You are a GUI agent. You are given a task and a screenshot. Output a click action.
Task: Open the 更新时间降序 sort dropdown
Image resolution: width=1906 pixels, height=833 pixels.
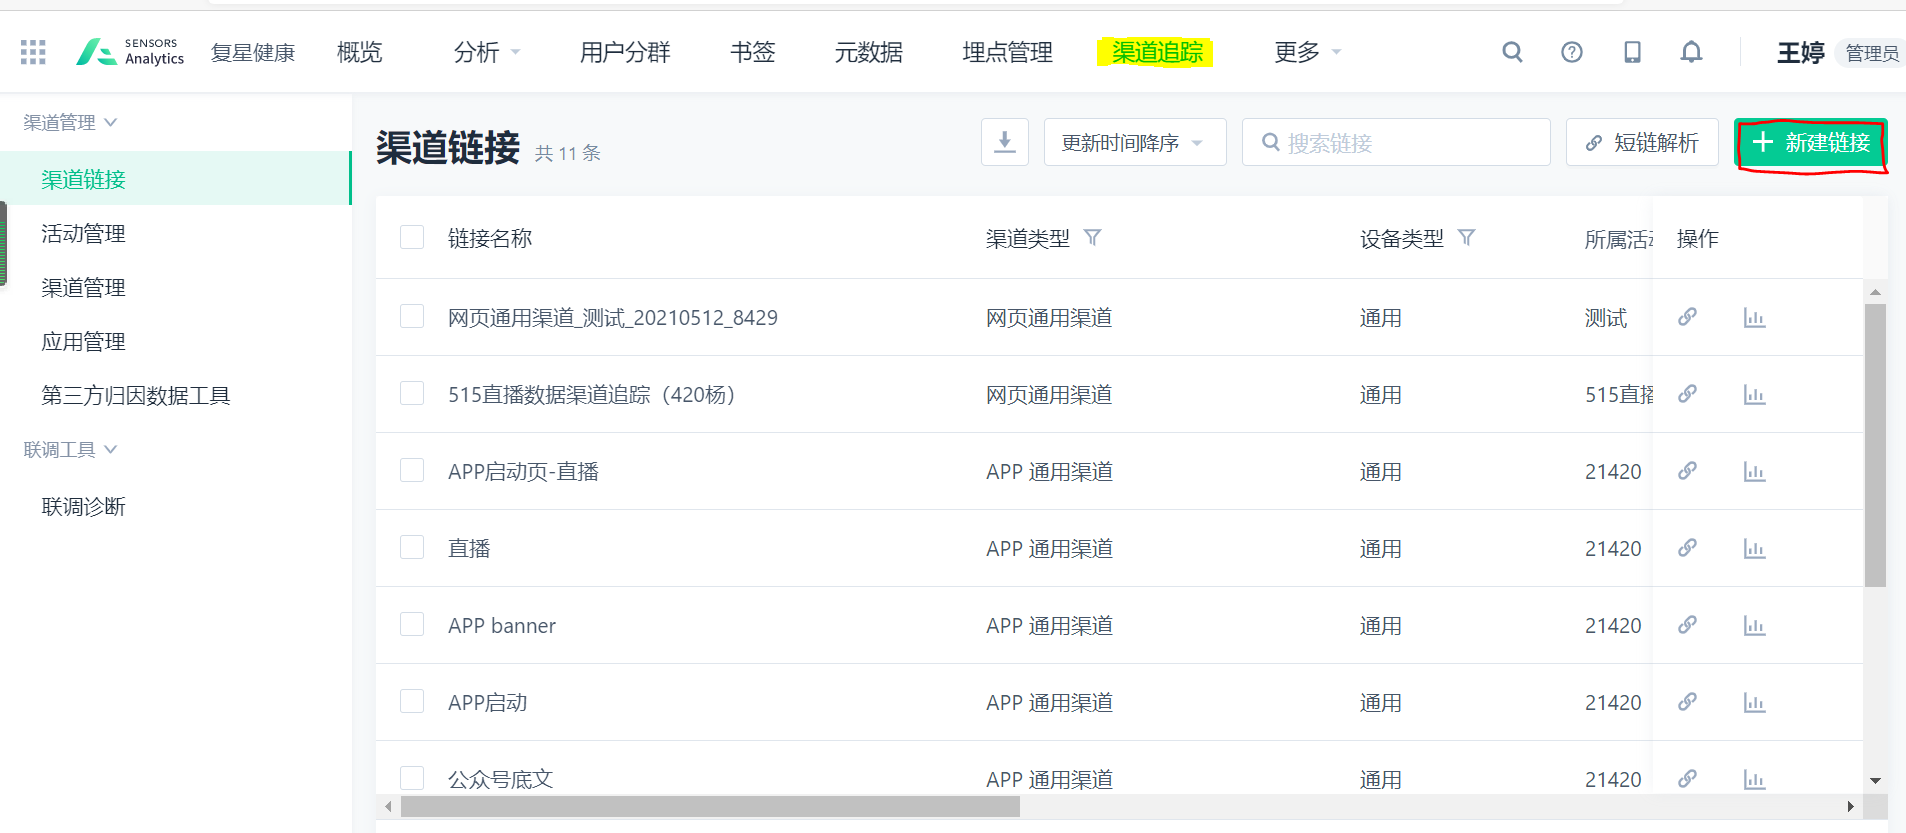click(x=1134, y=143)
